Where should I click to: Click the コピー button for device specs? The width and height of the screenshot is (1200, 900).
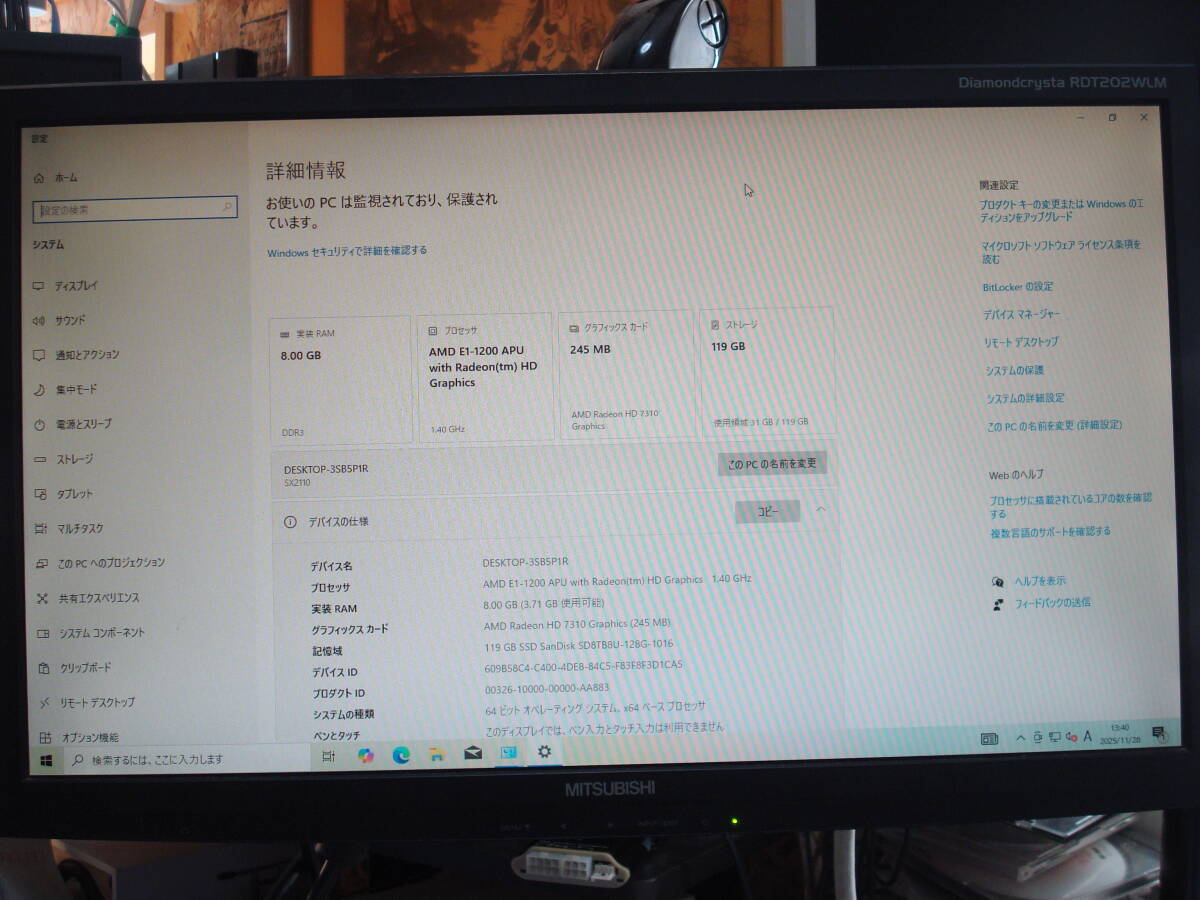tap(767, 511)
